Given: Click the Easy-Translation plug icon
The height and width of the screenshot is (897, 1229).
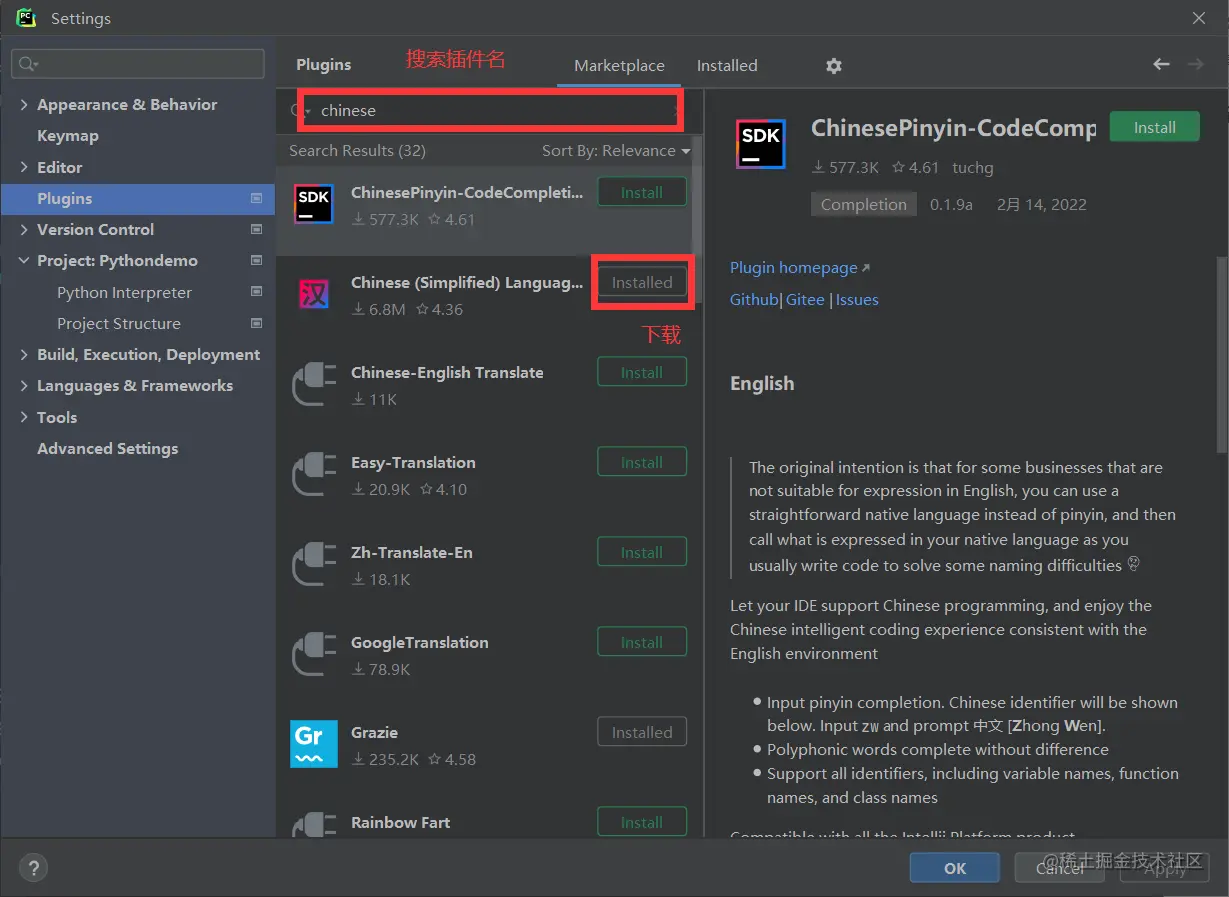Looking at the screenshot, I should 314,474.
